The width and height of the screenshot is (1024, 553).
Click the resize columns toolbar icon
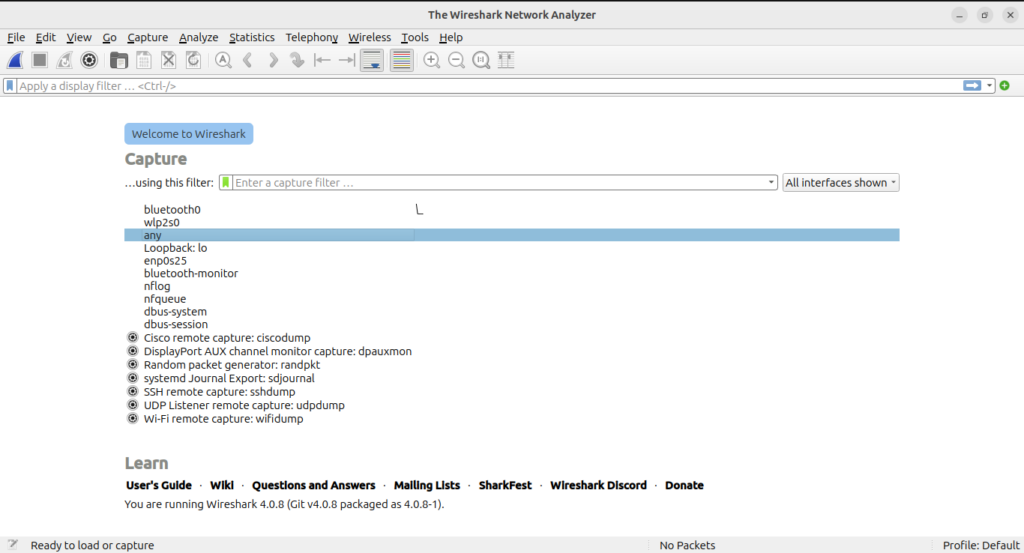click(506, 60)
